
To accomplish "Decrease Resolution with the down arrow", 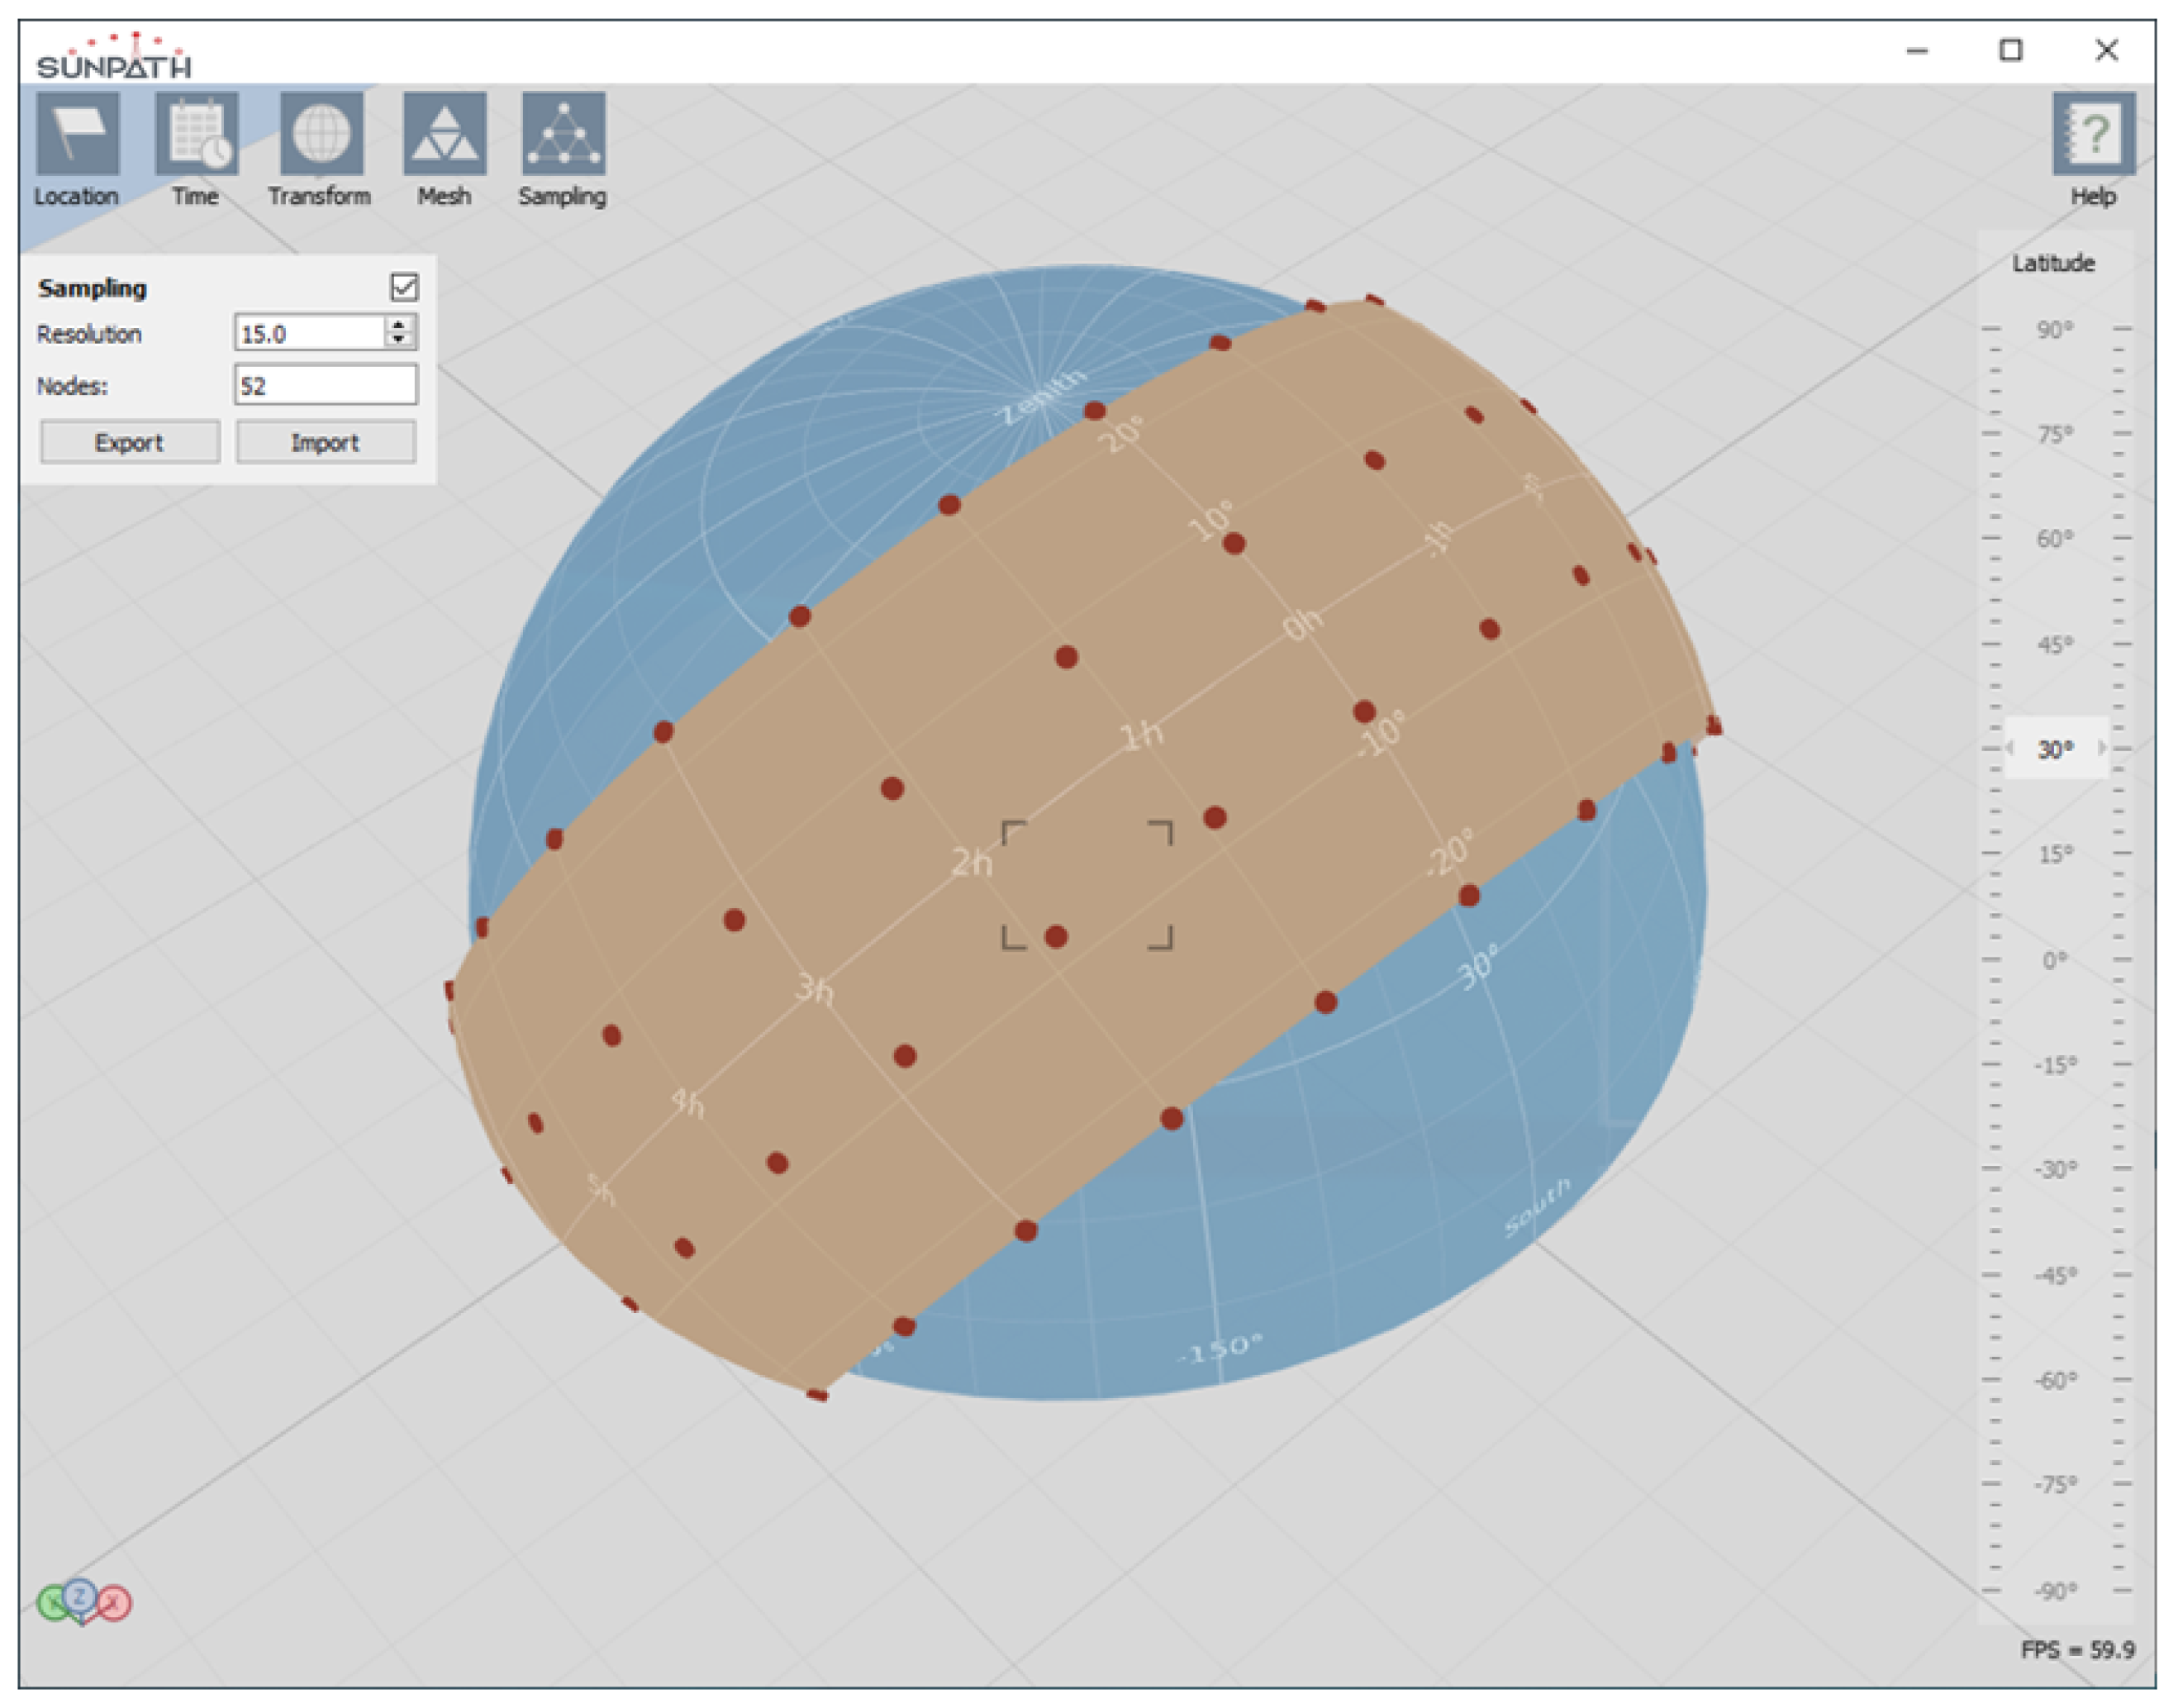I will [399, 340].
